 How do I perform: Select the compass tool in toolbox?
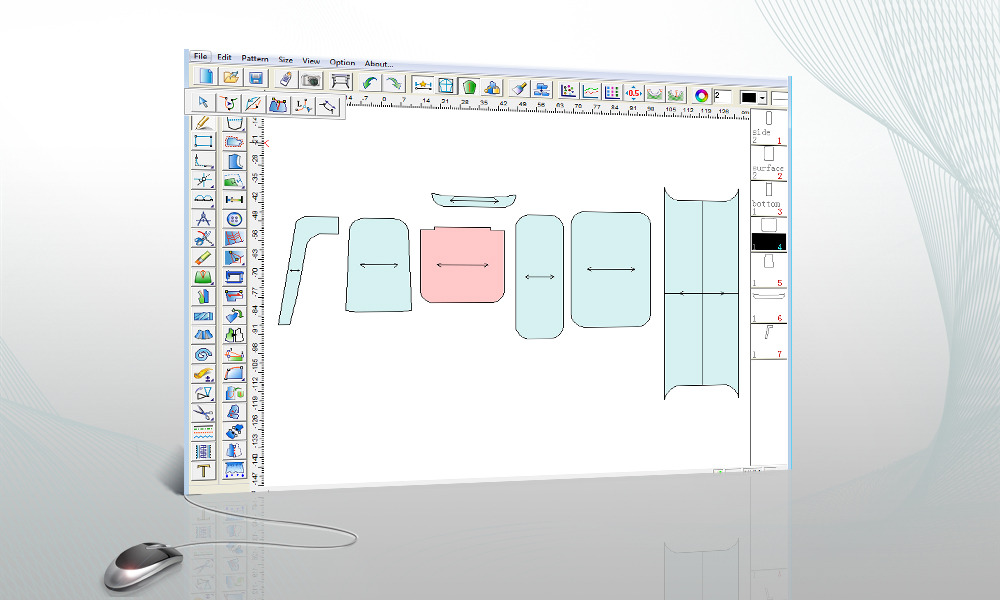click(203, 219)
